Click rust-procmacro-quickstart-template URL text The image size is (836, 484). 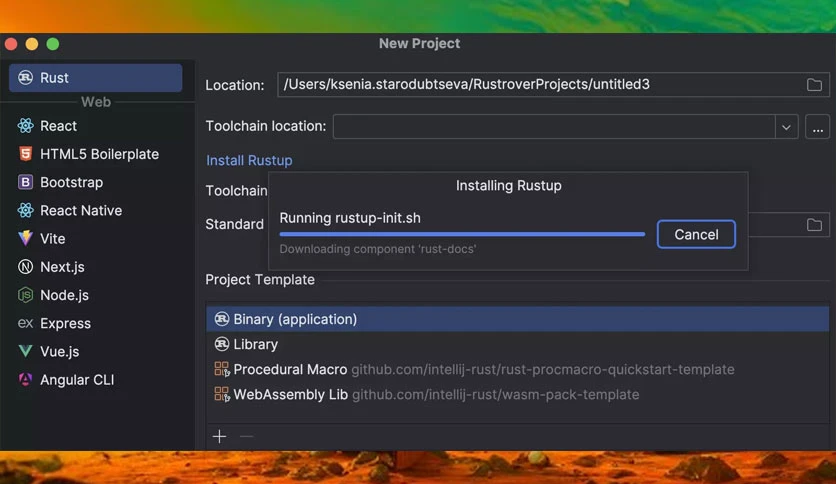[x=543, y=369]
